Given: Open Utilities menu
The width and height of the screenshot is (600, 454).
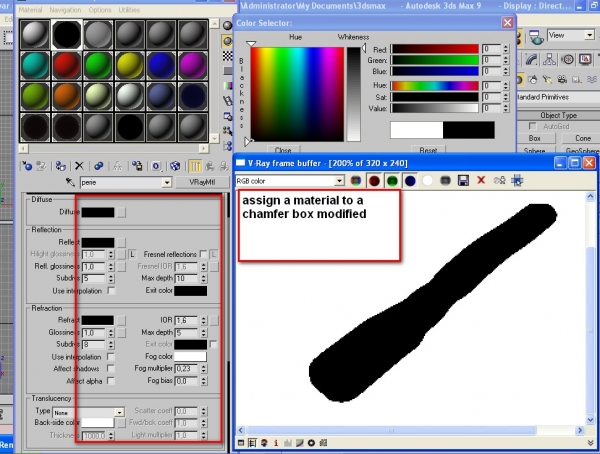Looking at the screenshot, I should [x=129, y=10].
